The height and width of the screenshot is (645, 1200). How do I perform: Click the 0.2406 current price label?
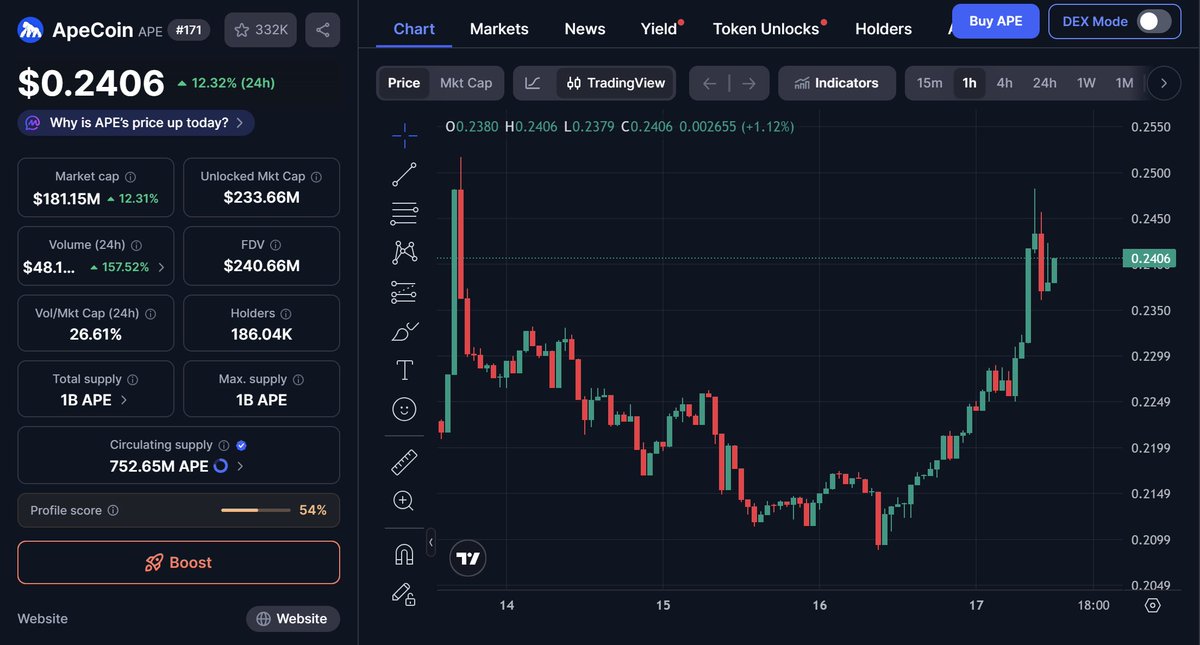[x=1149, y=259]
